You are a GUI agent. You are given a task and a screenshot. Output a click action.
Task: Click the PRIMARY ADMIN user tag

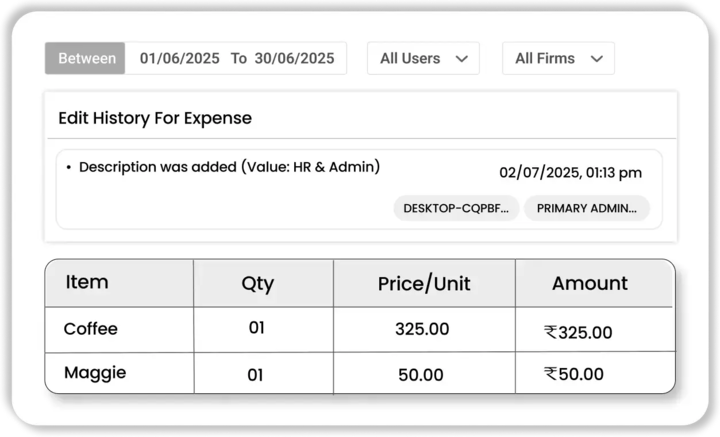tap(587, 208)
